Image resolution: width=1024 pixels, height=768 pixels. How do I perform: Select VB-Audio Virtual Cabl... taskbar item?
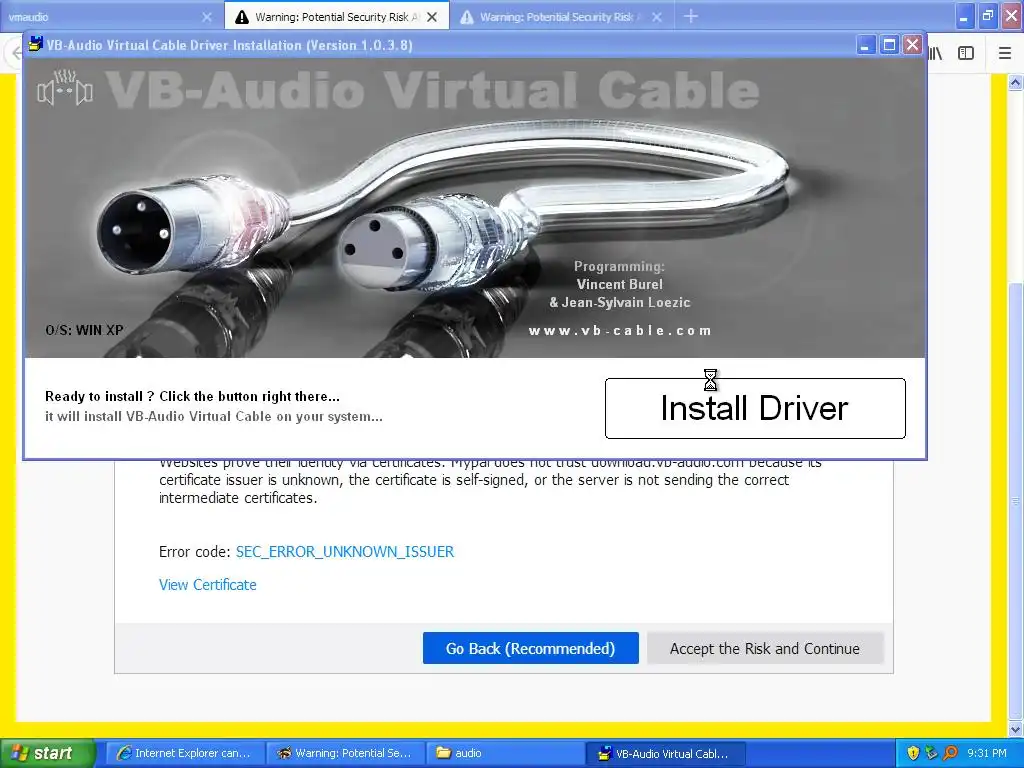point(665,753)
